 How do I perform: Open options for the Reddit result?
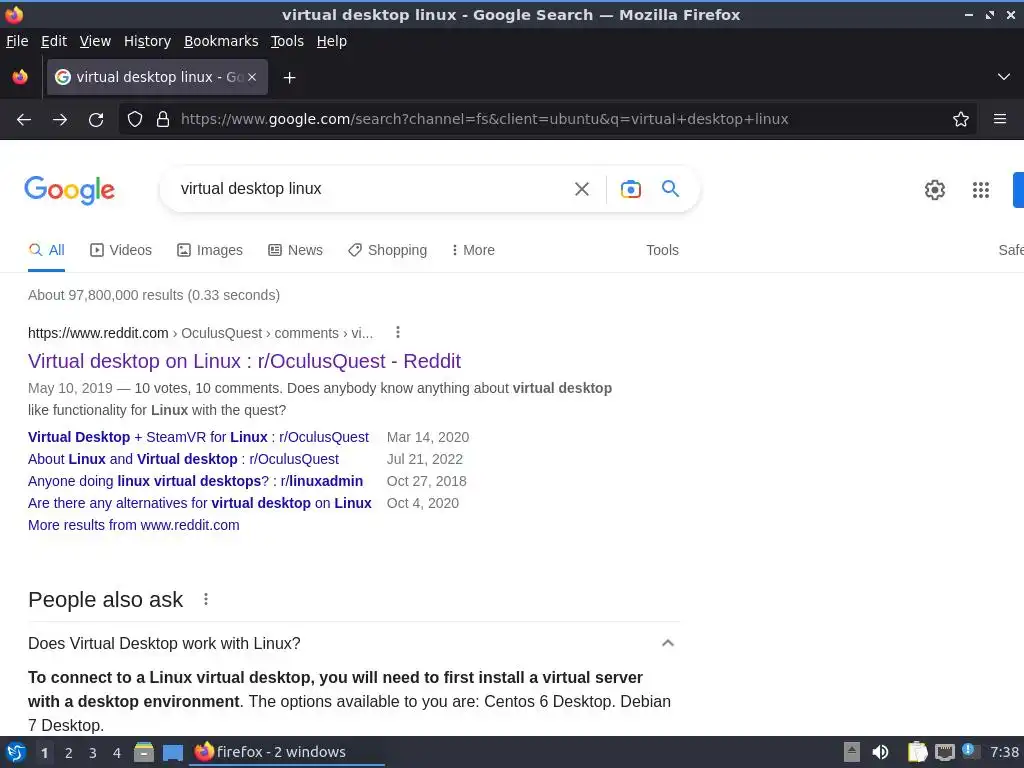click(398, 332)
